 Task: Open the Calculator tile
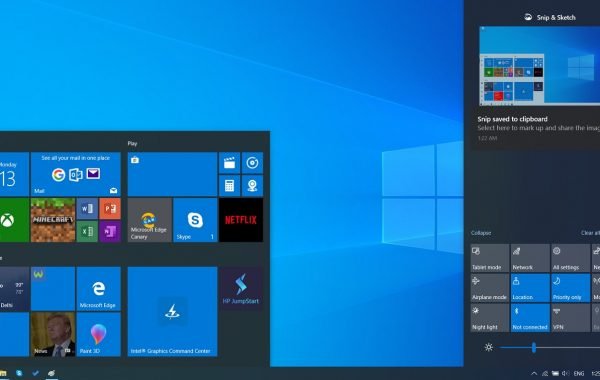coord(230,186)
